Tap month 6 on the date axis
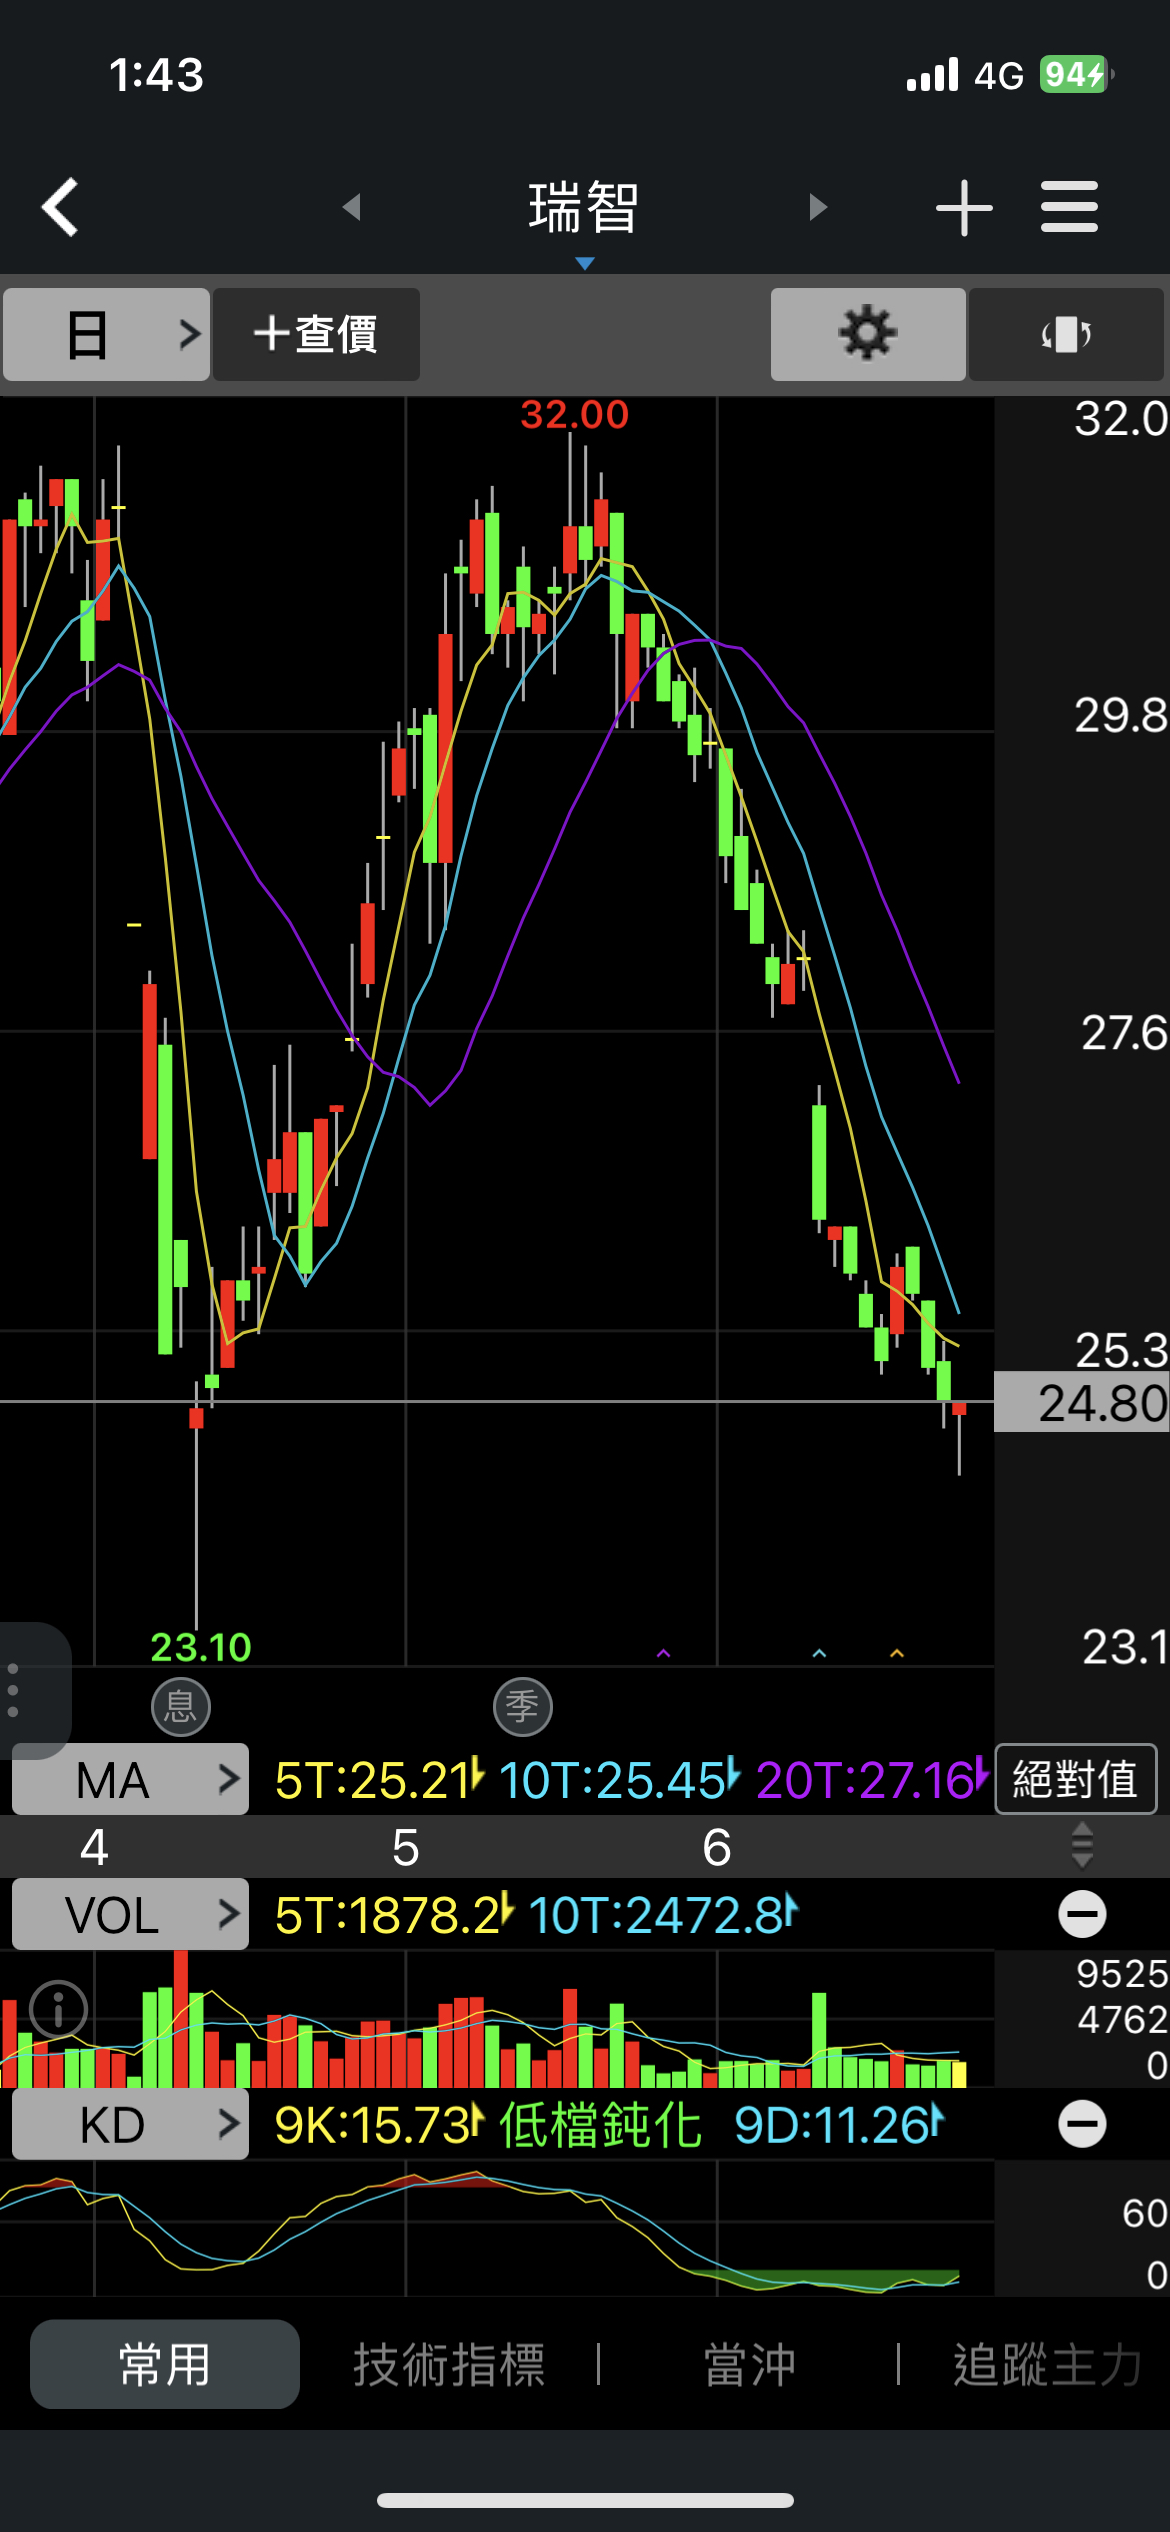 tap(717, 1847)
